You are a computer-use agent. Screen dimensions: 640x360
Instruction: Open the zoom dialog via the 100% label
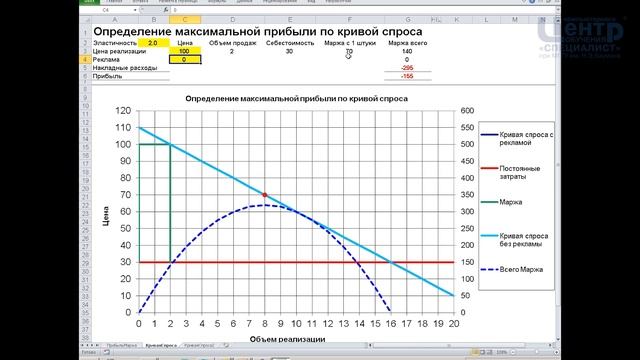(502, 352)
